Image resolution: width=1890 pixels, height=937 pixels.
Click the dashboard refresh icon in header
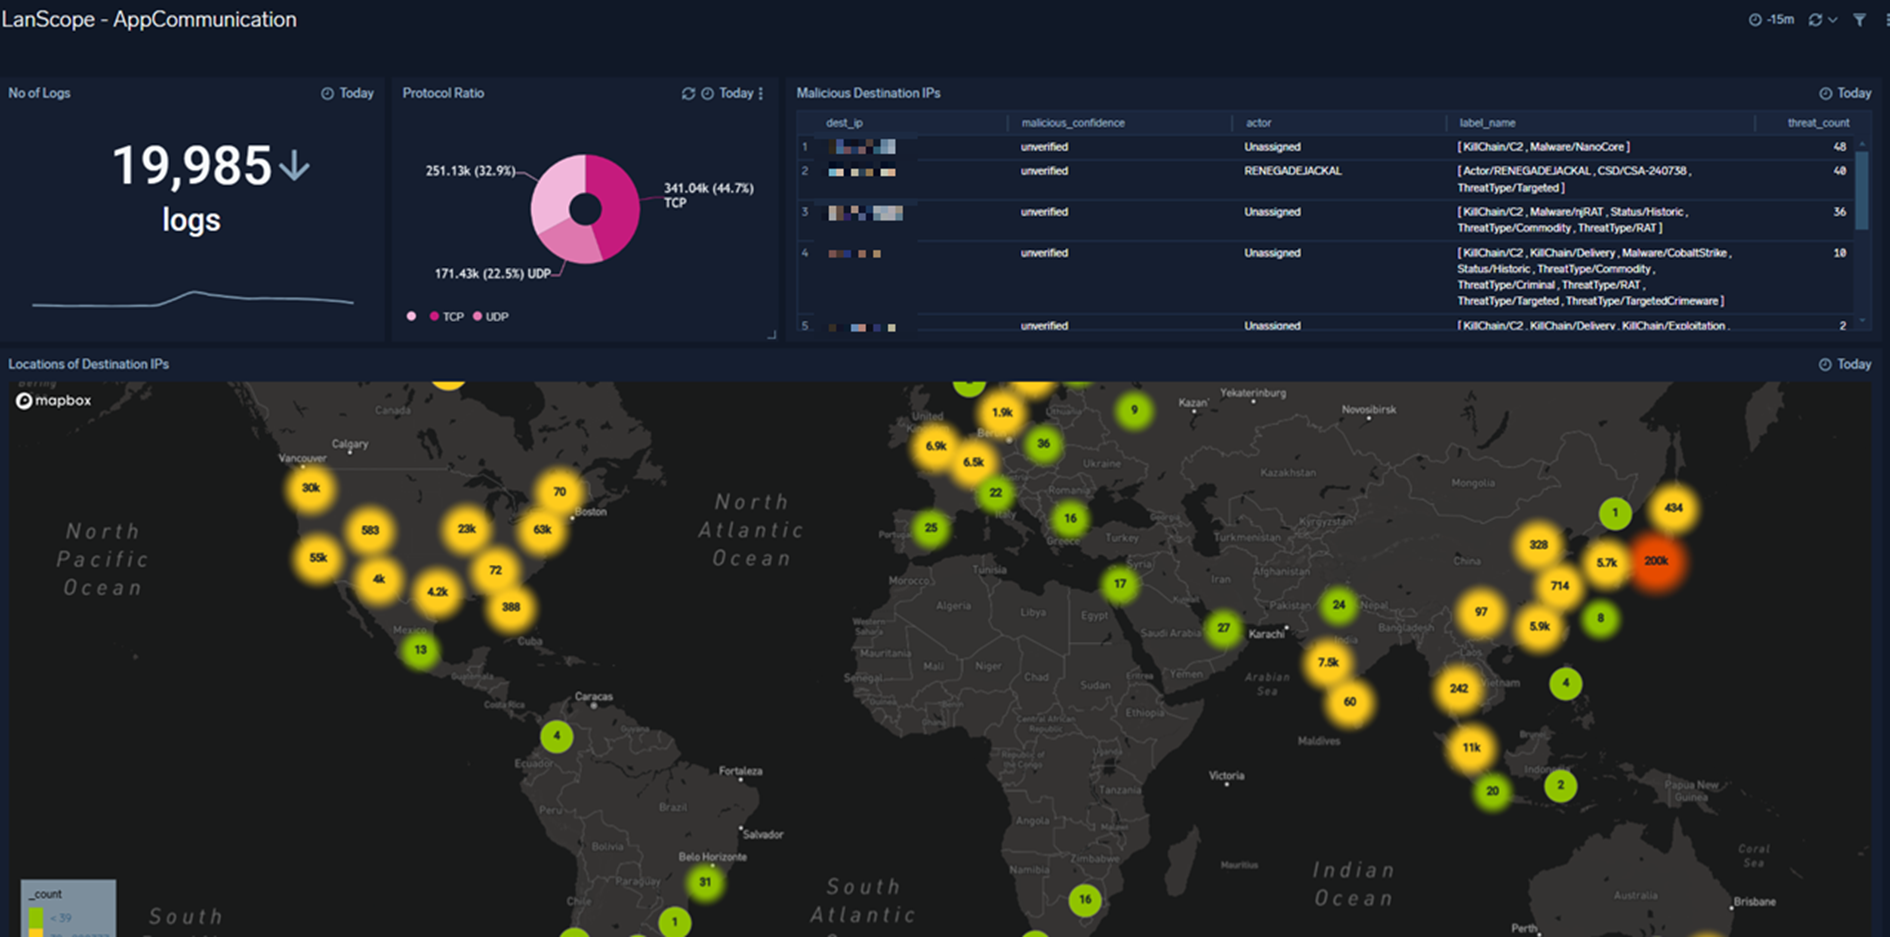[x=1815, y=20]
